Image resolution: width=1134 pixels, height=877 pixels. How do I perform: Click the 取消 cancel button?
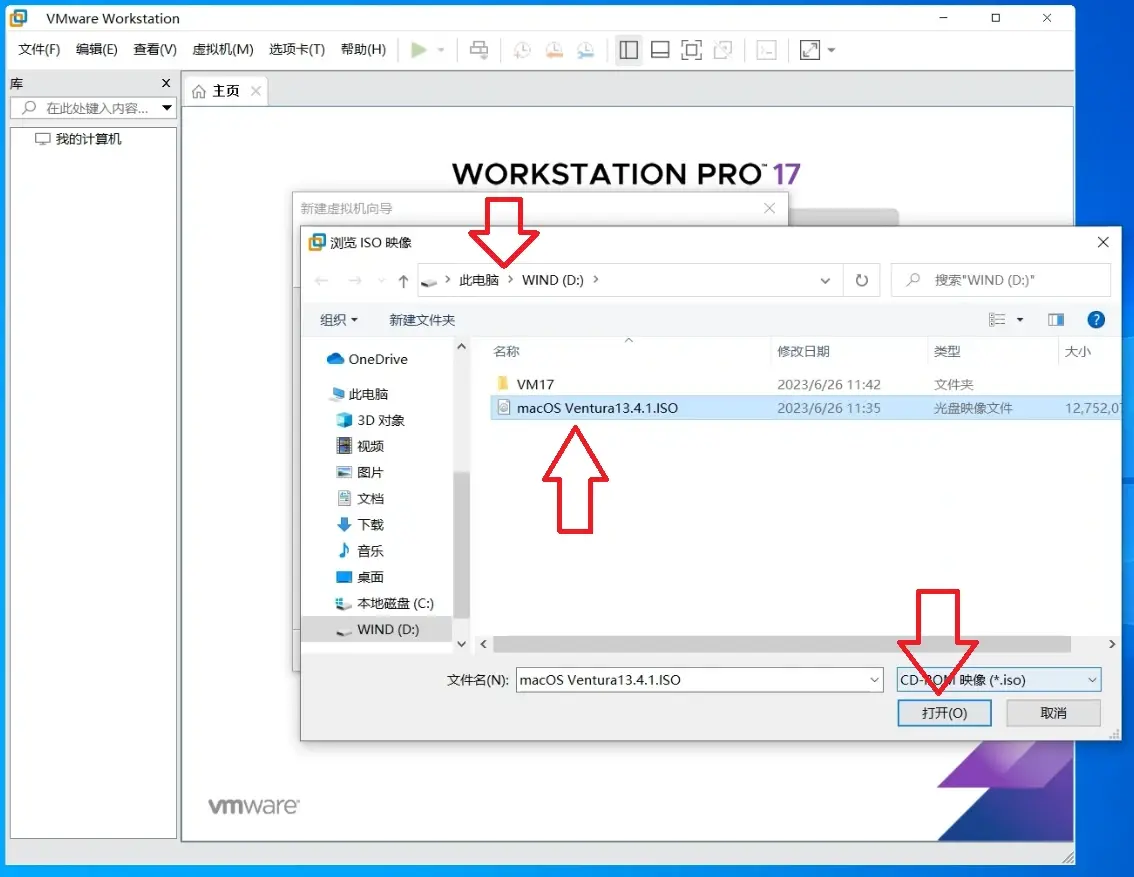coord(1053,713)
